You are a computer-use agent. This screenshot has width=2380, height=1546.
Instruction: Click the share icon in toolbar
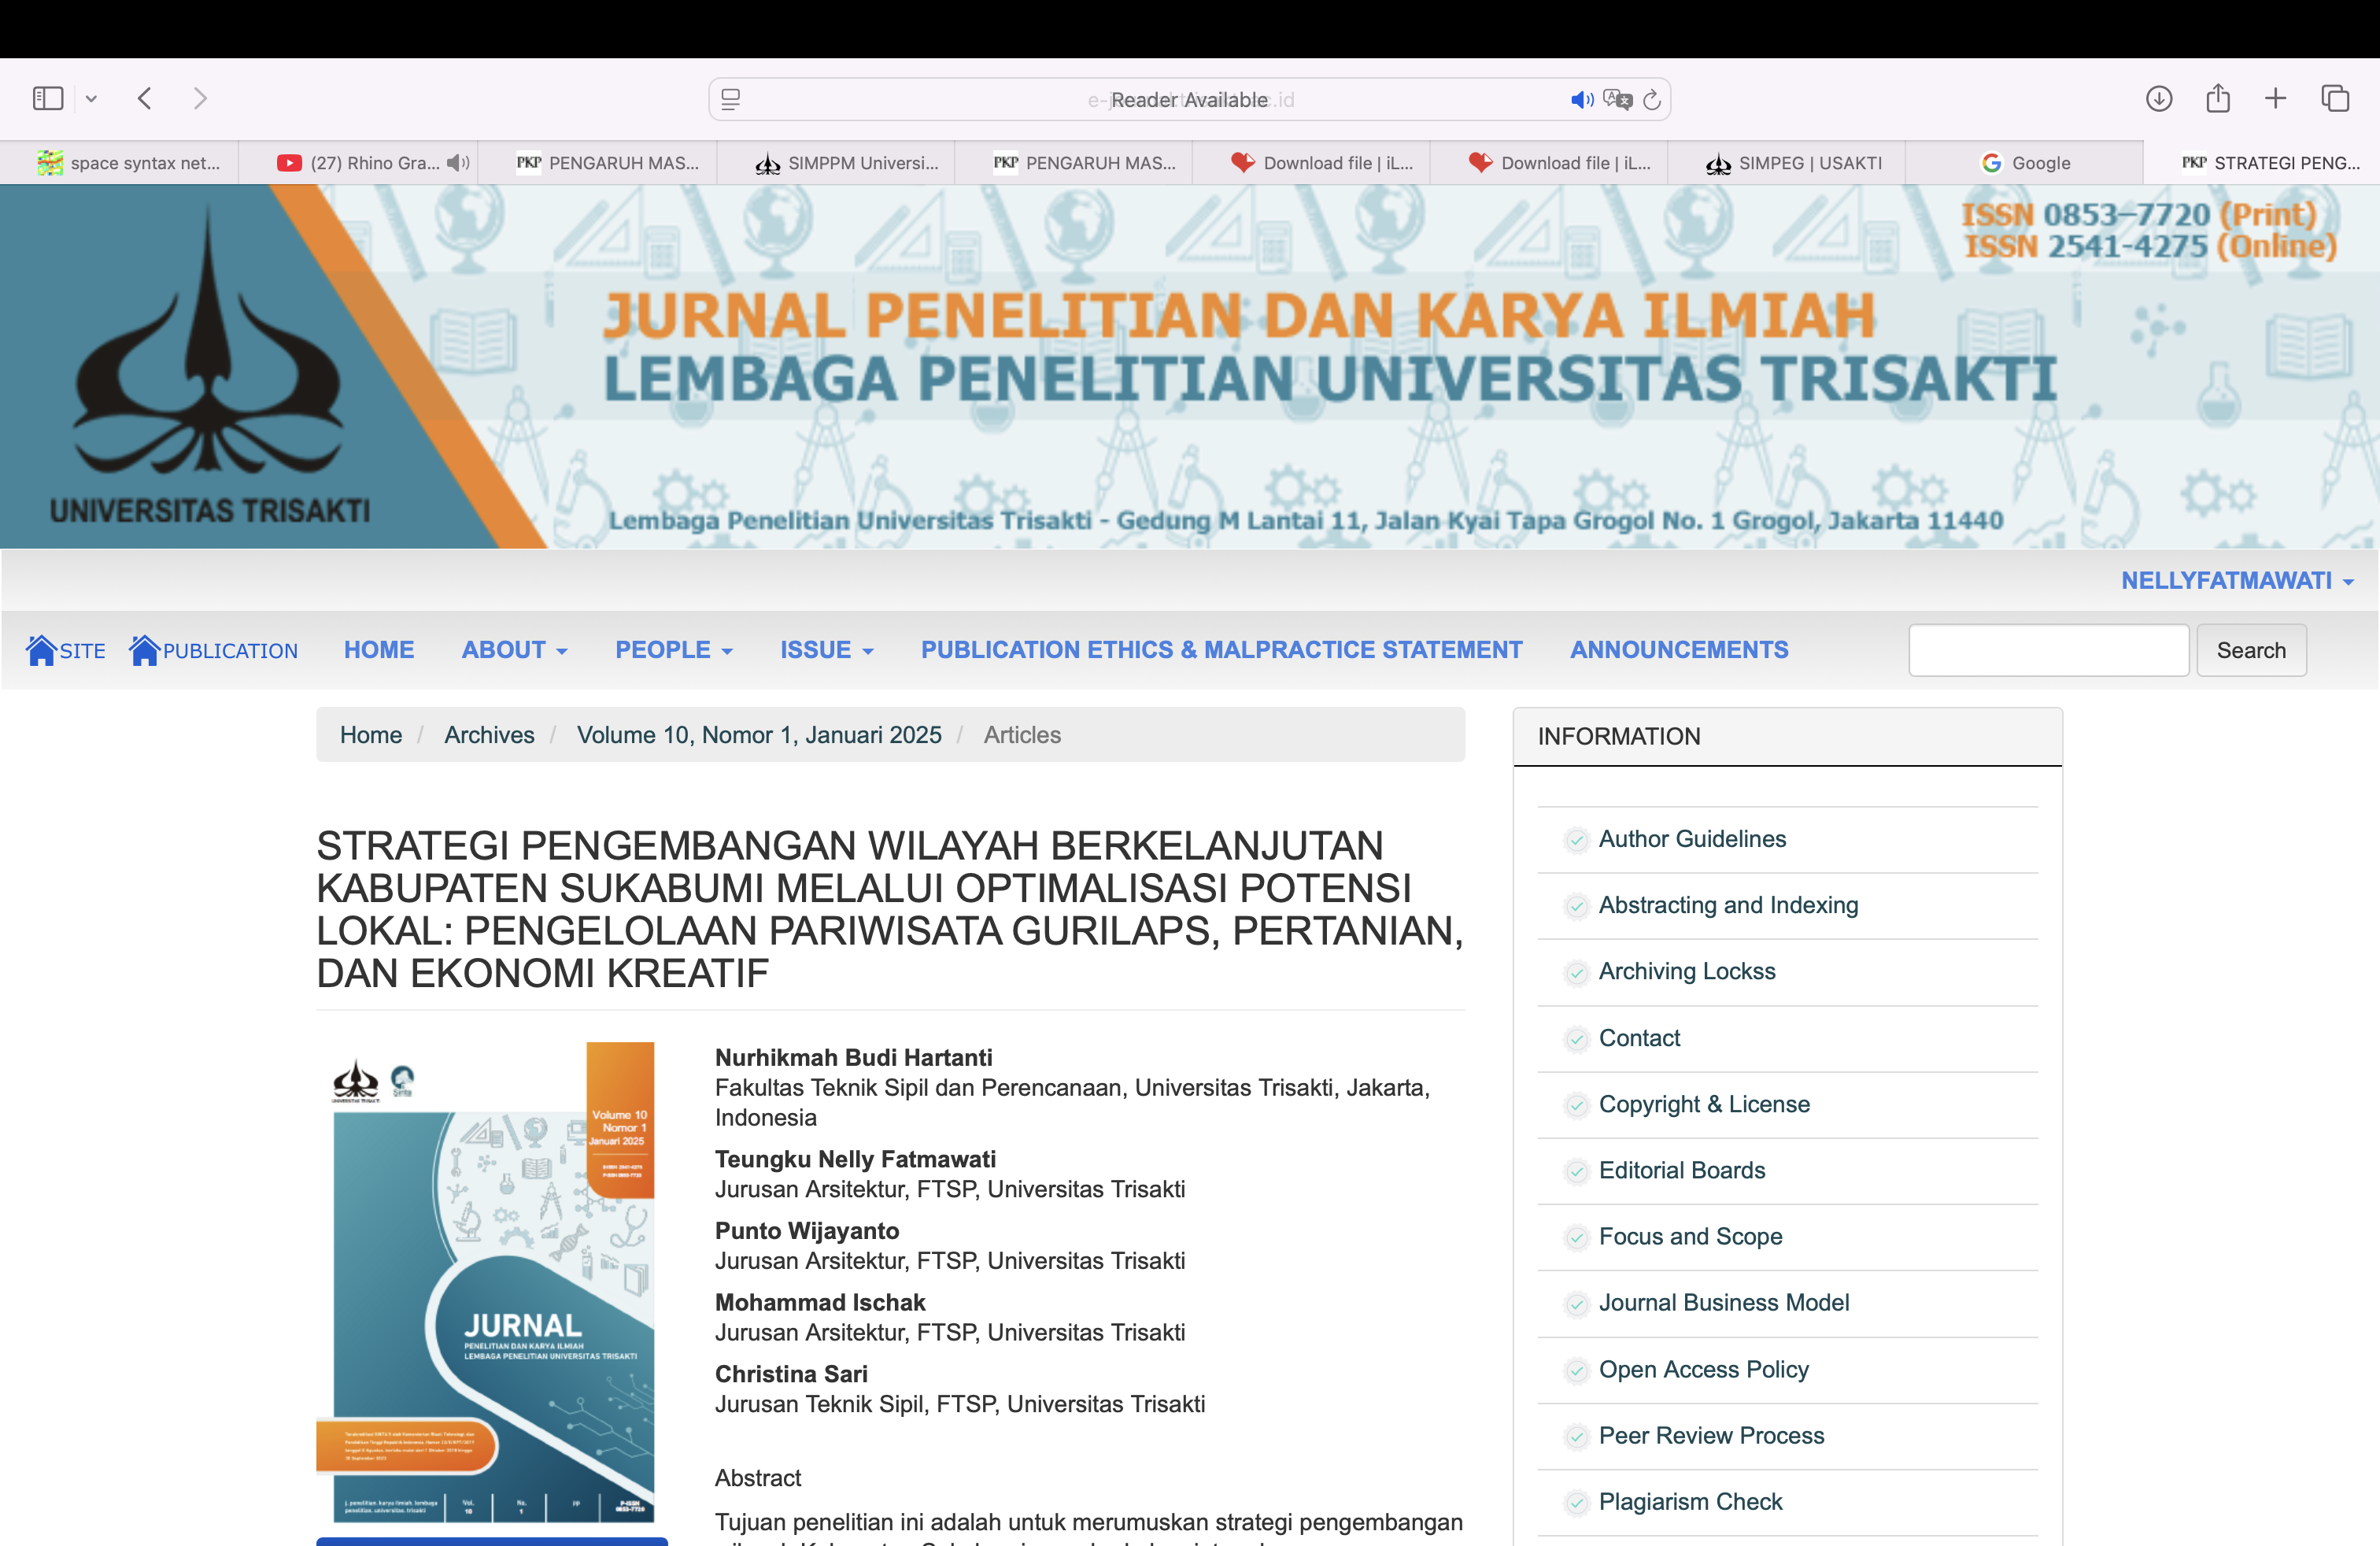tap(2217, 98)
